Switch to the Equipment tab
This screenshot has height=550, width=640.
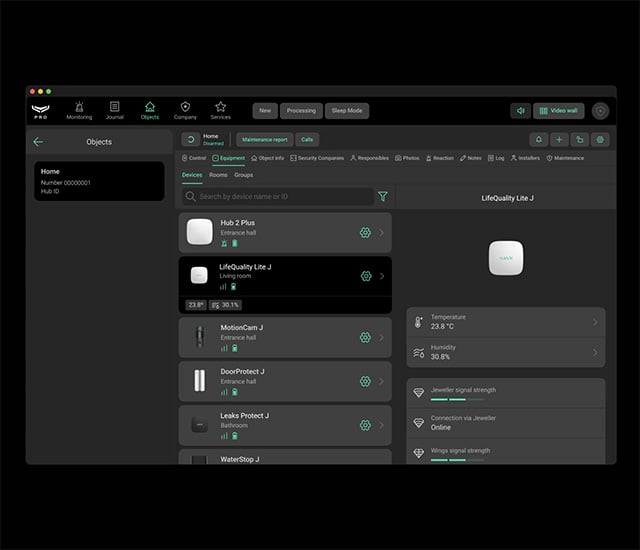click(x=229, y=158)
